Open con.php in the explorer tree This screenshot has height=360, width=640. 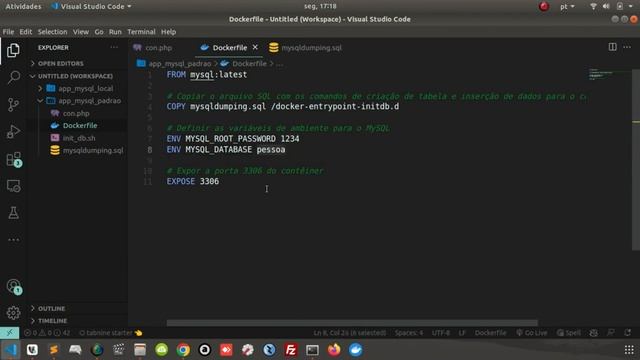point(76,113)
